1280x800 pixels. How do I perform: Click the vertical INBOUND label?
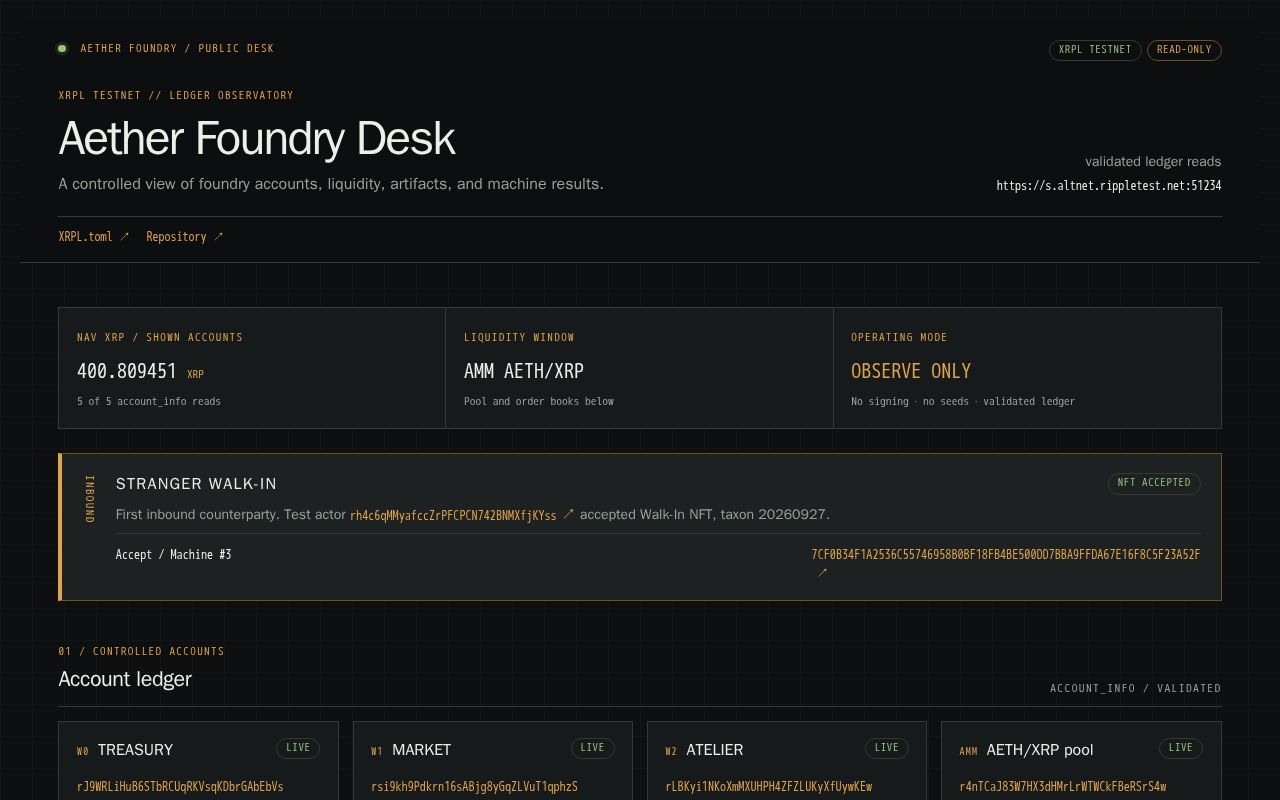[x=89, y=499]
